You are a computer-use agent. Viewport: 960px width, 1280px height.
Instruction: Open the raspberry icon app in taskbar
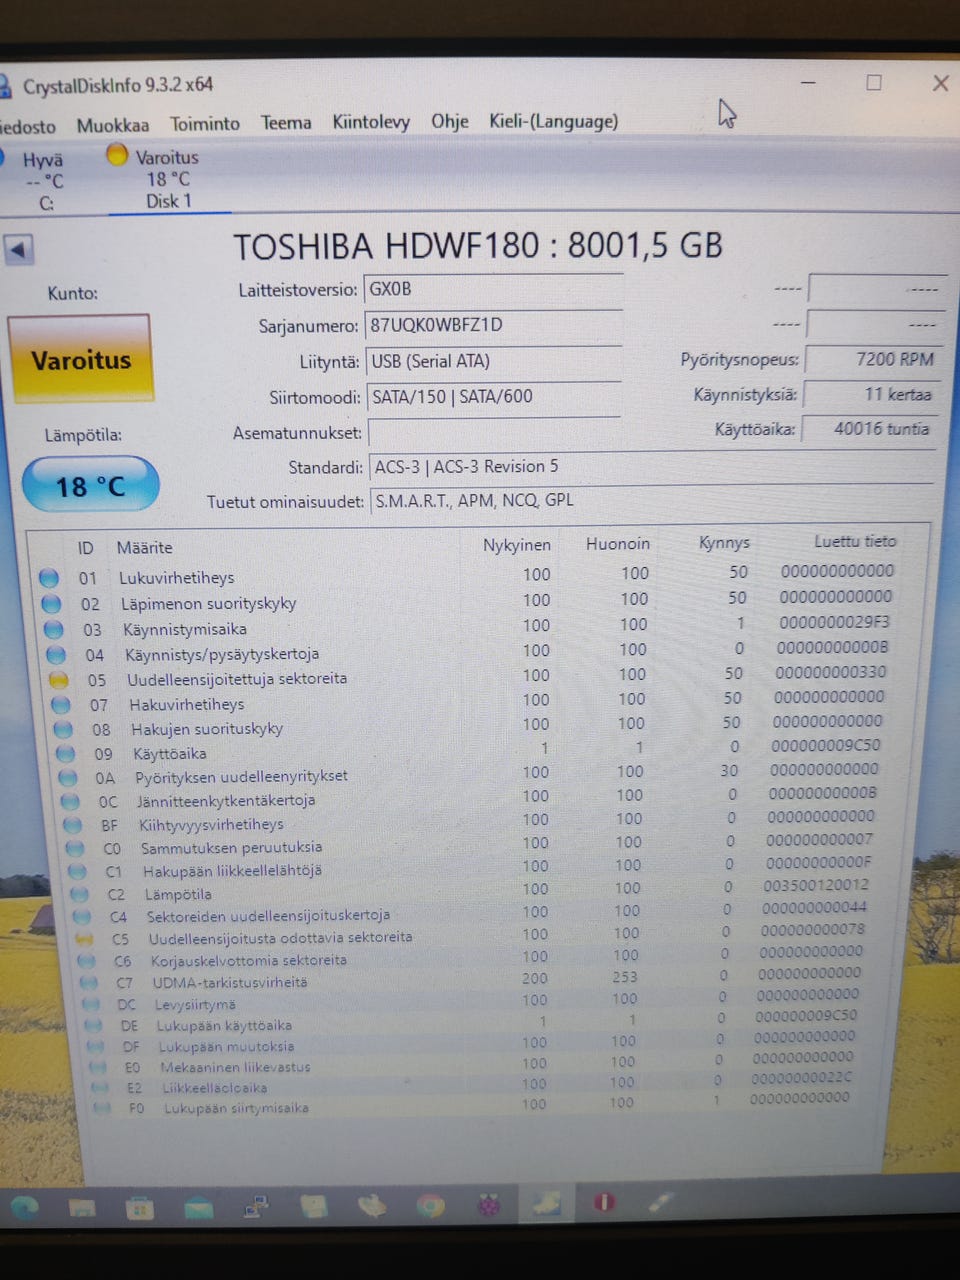(x=488, y=1206)
